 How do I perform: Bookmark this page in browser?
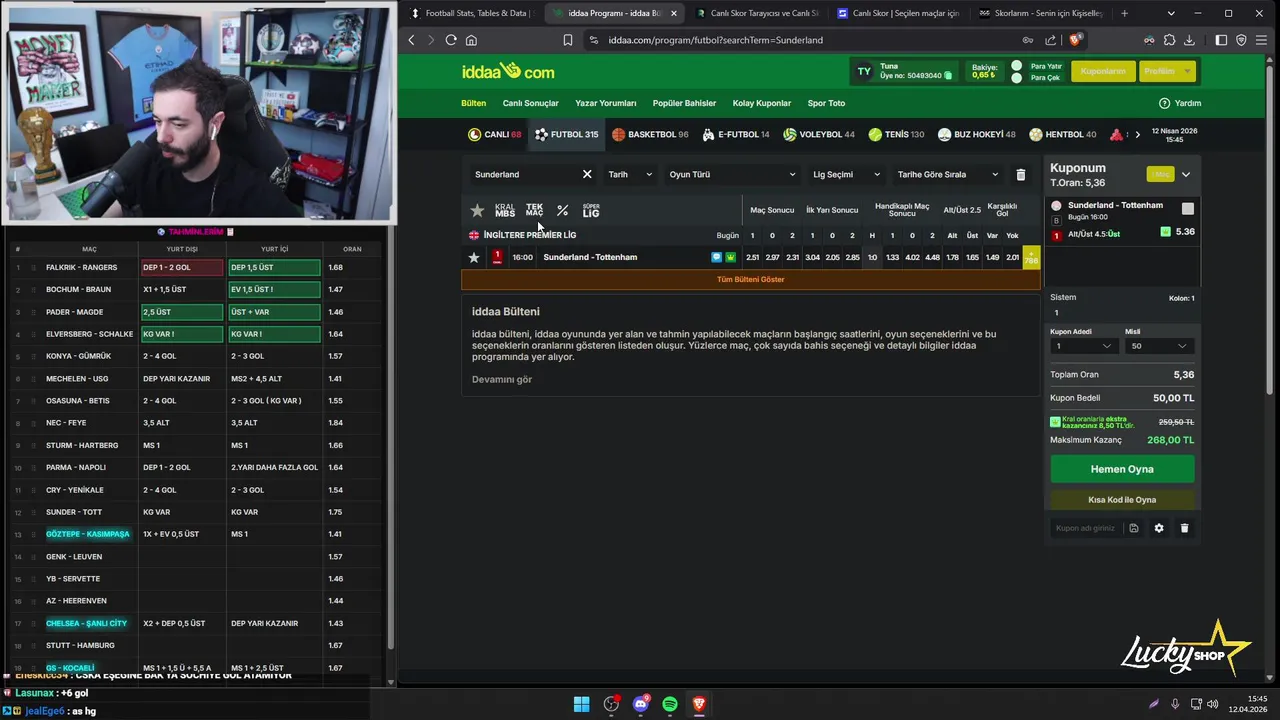tap(567, 40)
